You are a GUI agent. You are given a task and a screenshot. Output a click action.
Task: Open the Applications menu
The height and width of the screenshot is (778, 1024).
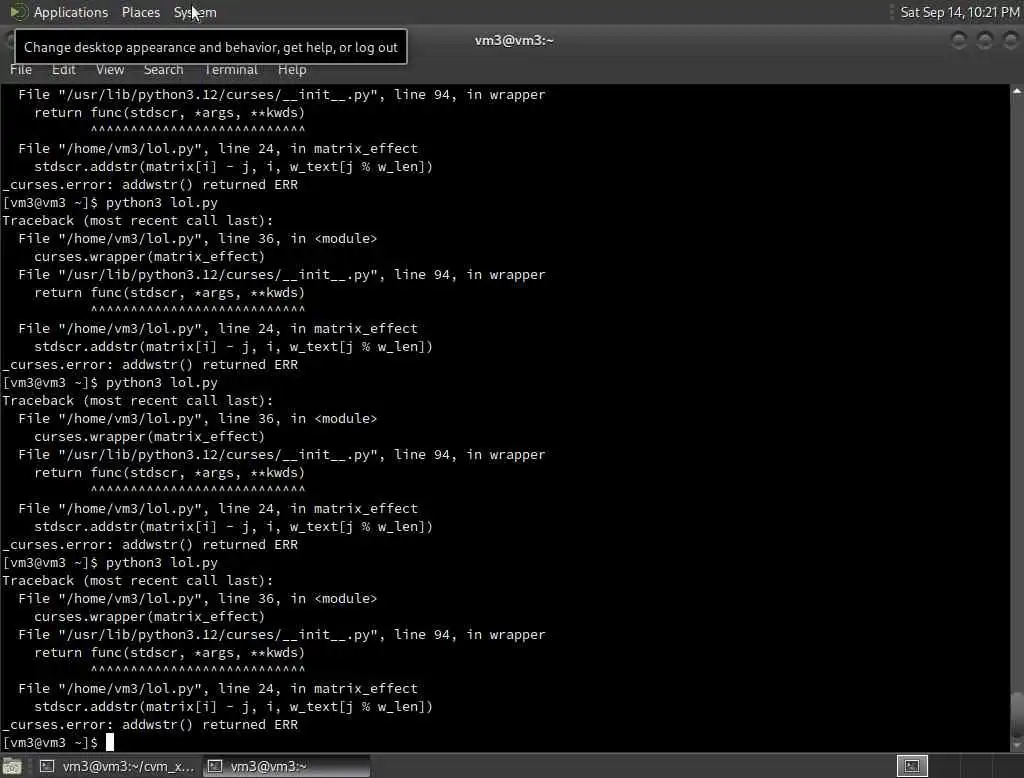tap(71, 12)
